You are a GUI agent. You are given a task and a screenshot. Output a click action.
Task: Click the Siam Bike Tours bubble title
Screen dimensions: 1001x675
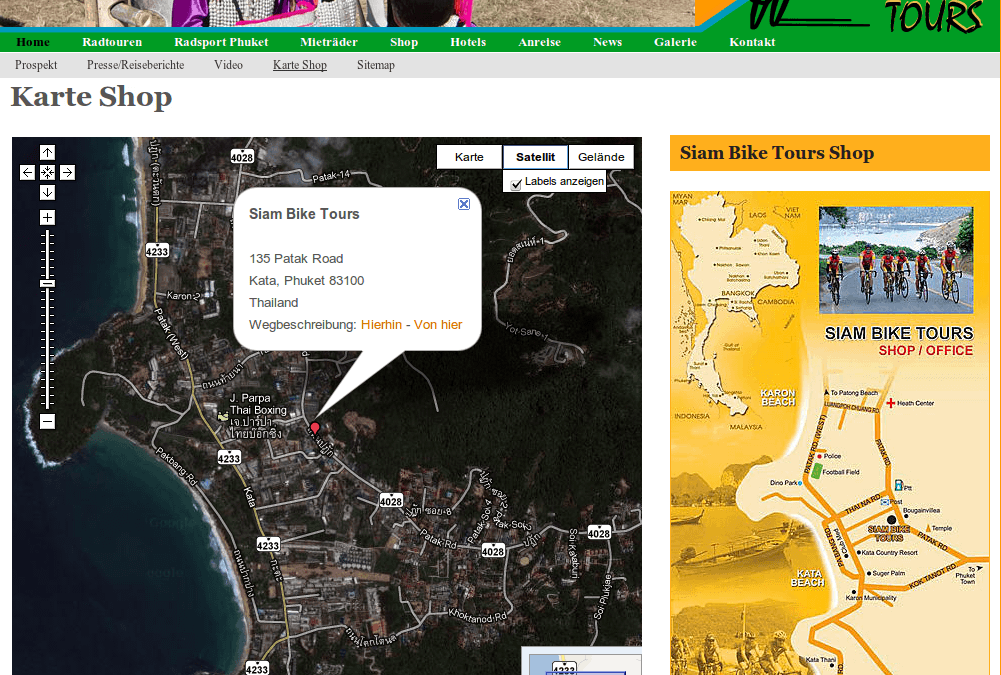coord(304,214)
